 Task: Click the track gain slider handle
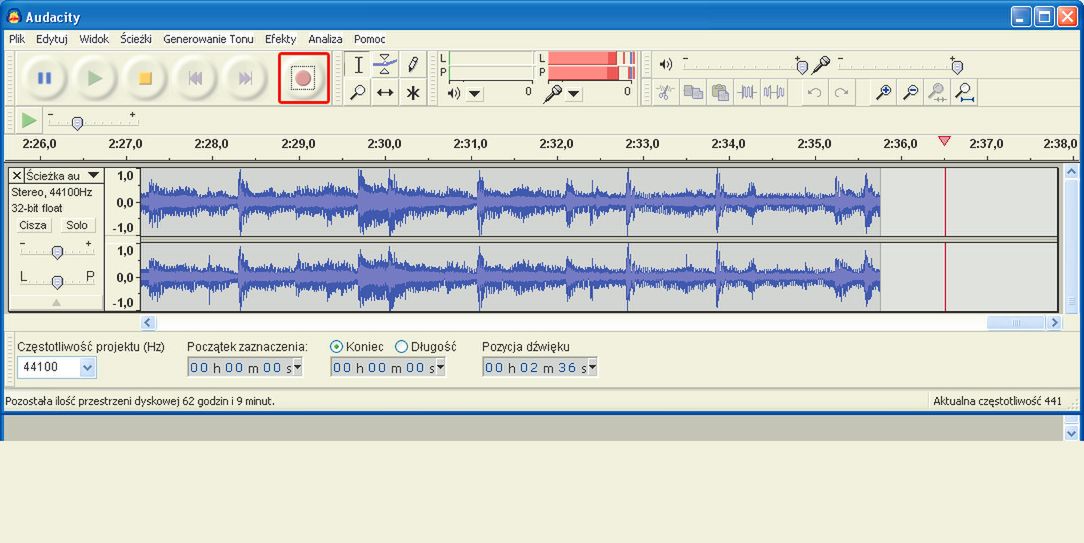(x=57, y=252)
